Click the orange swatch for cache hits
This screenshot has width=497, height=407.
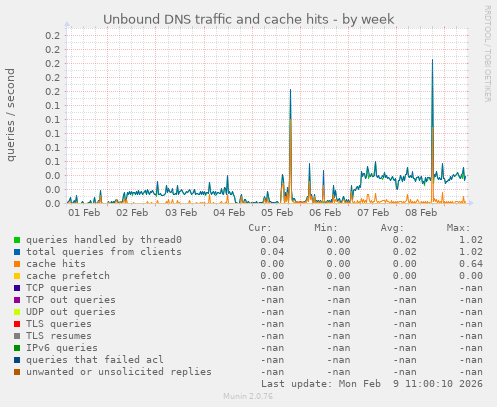click(x=17, y=264)
